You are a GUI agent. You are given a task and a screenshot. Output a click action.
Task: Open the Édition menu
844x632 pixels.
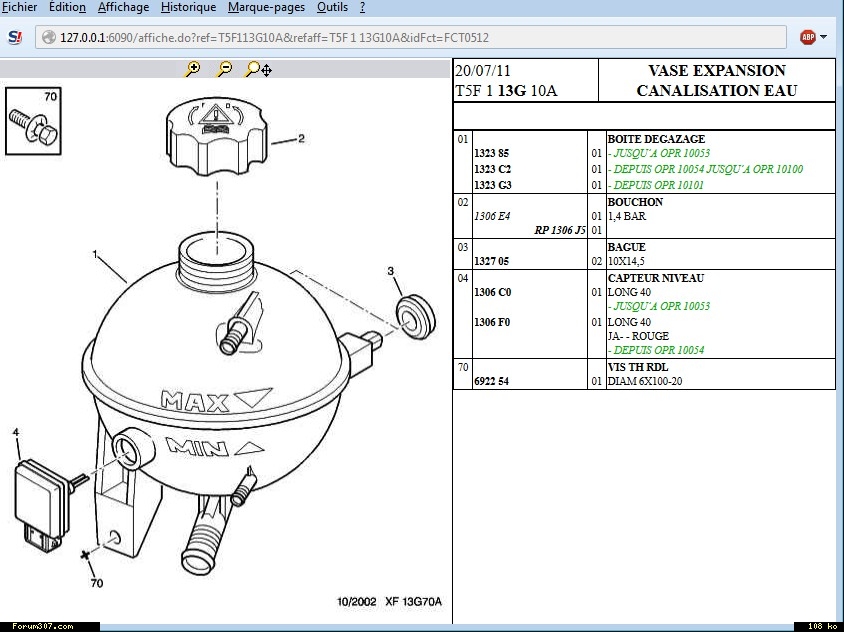pos(67,7)
